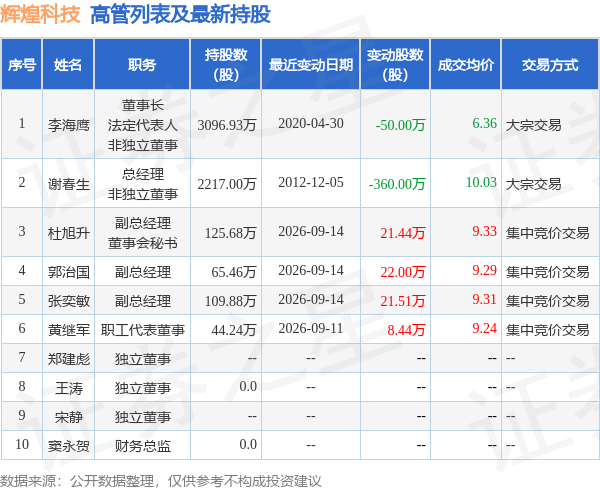Click the date 2012-12-05 cell
Image resolution: width=600 pixels, height=490 pixels.
point(311,182)
